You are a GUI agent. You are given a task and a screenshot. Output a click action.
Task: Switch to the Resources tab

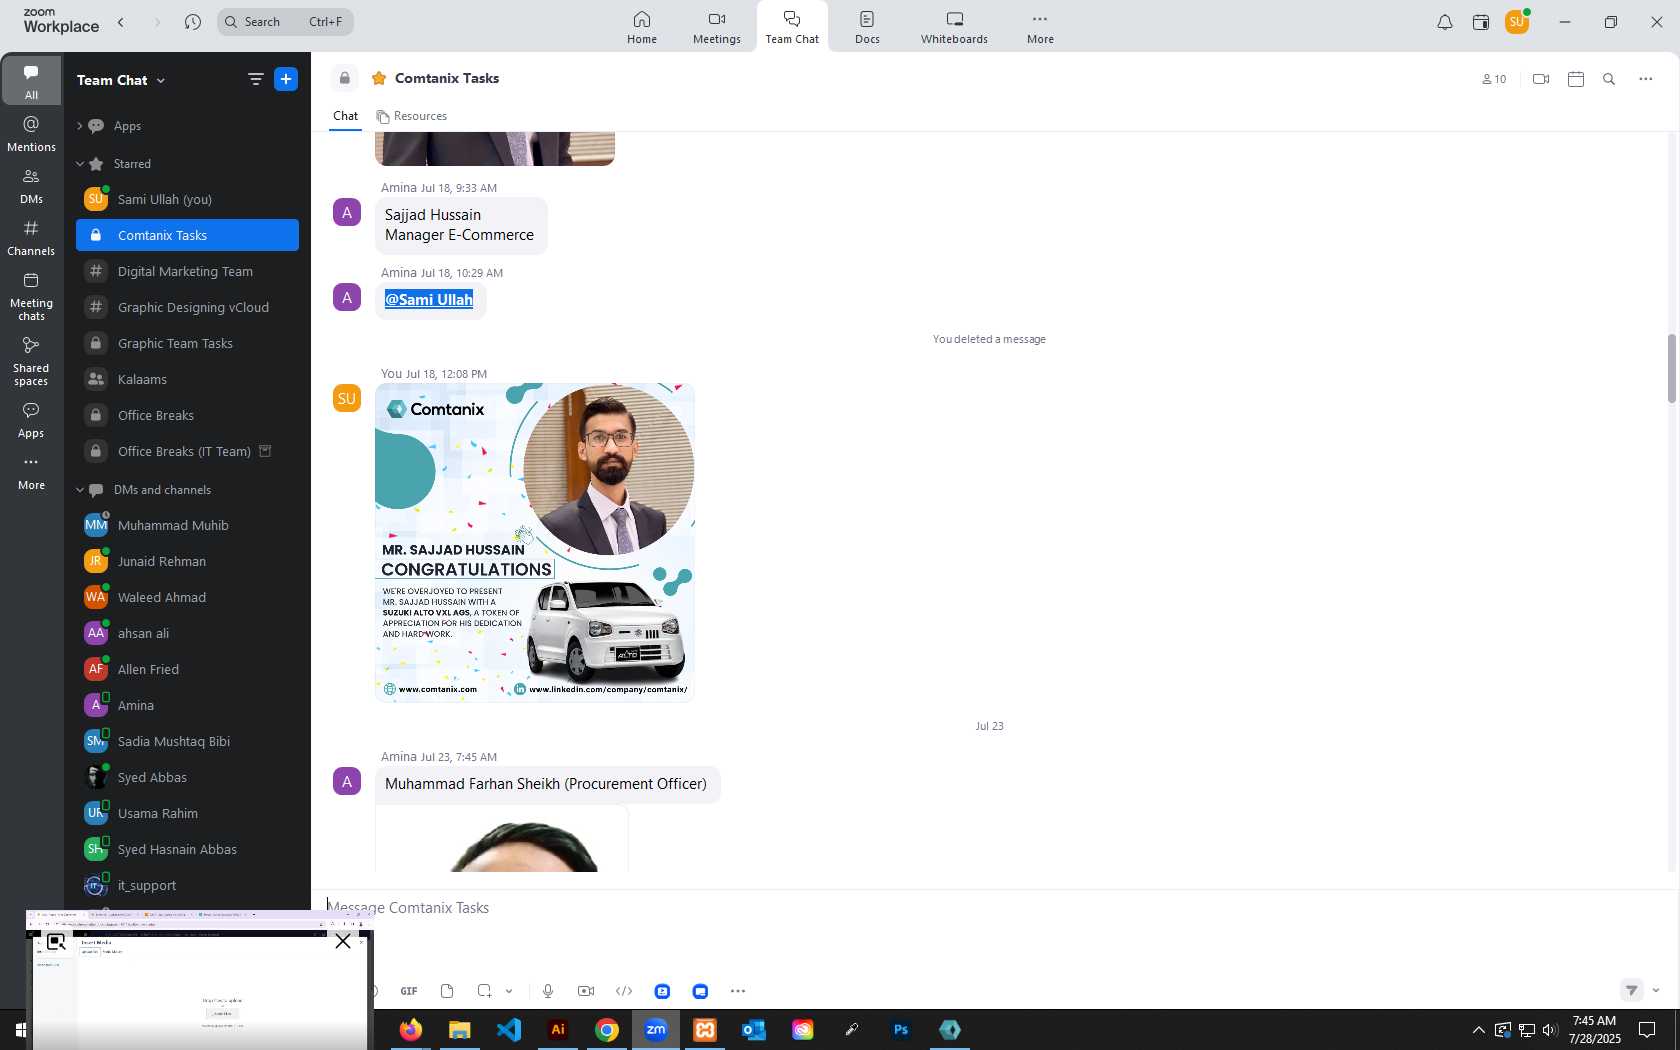[x=412, y=116]
